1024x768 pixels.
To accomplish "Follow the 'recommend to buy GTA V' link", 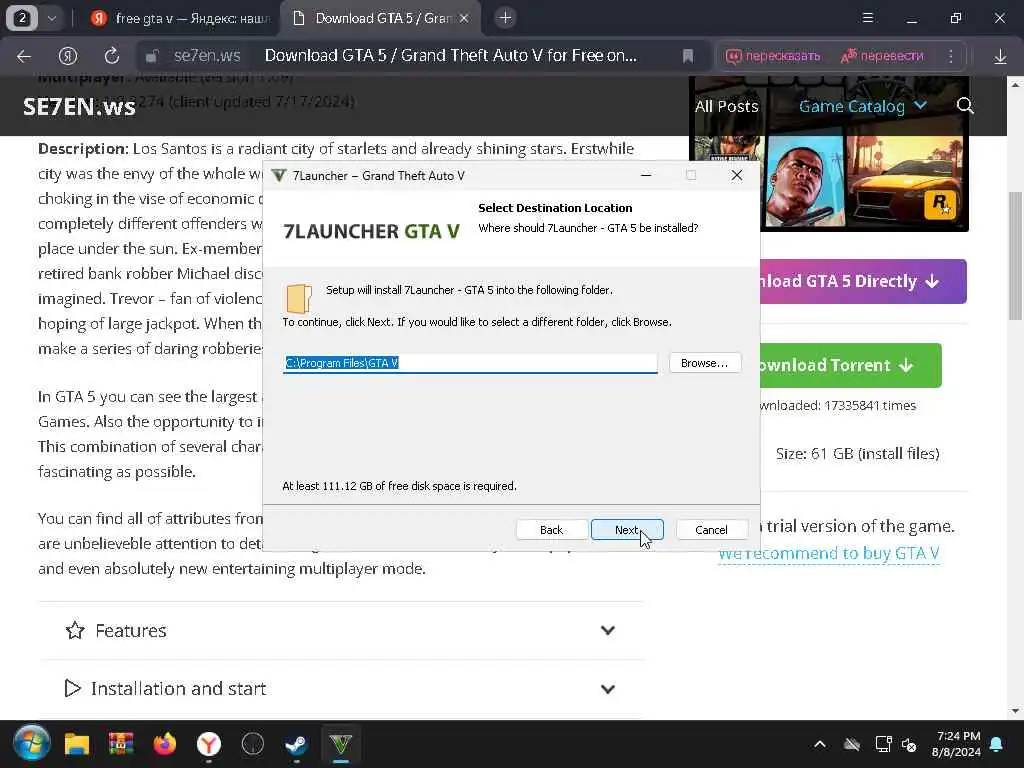I will click(x=829, y=553).
